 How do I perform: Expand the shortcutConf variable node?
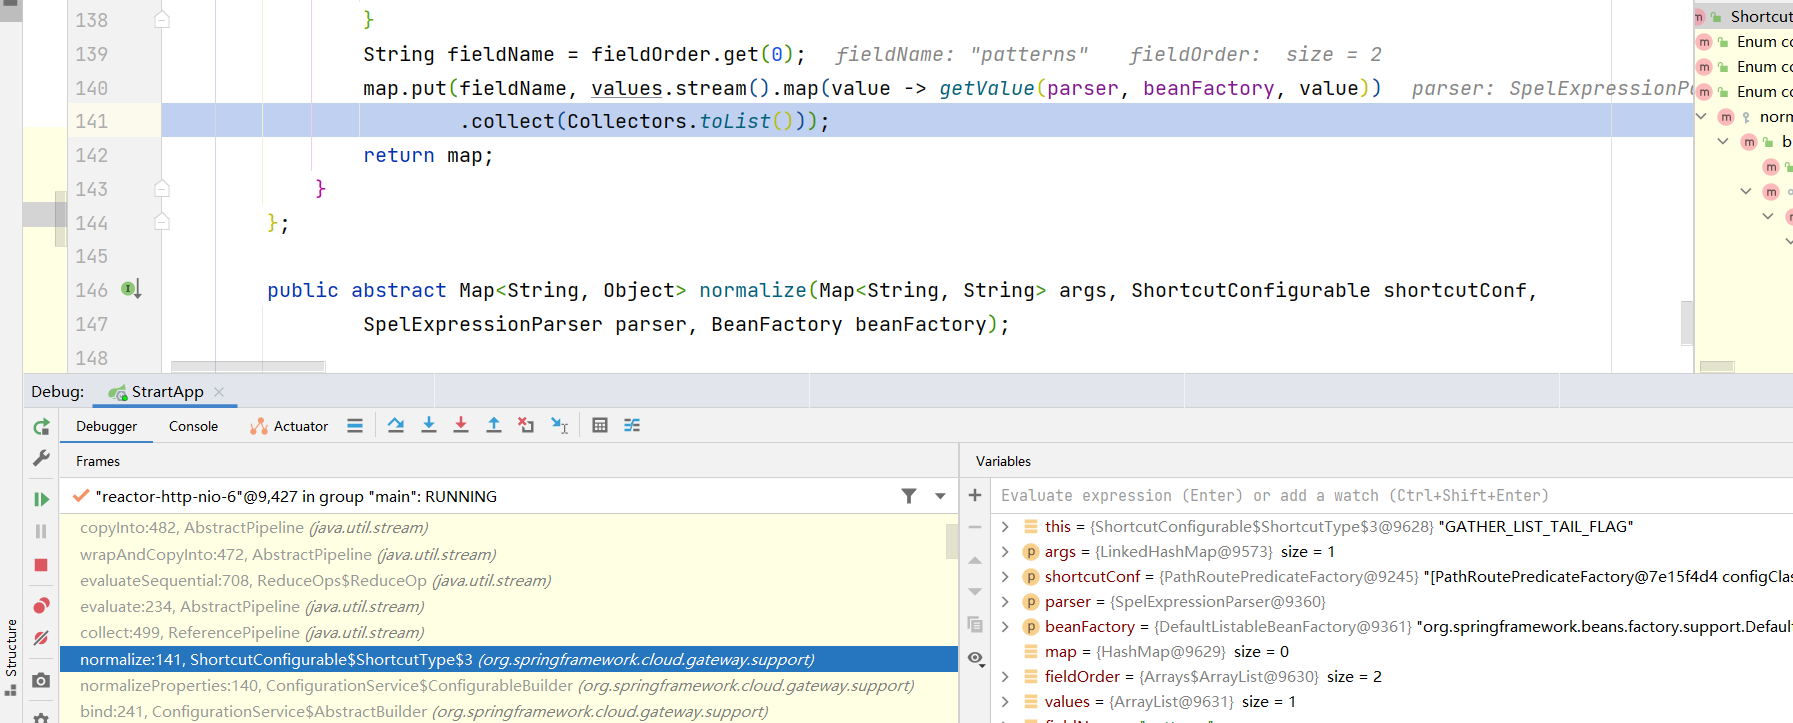click(x=1005, y=576)
